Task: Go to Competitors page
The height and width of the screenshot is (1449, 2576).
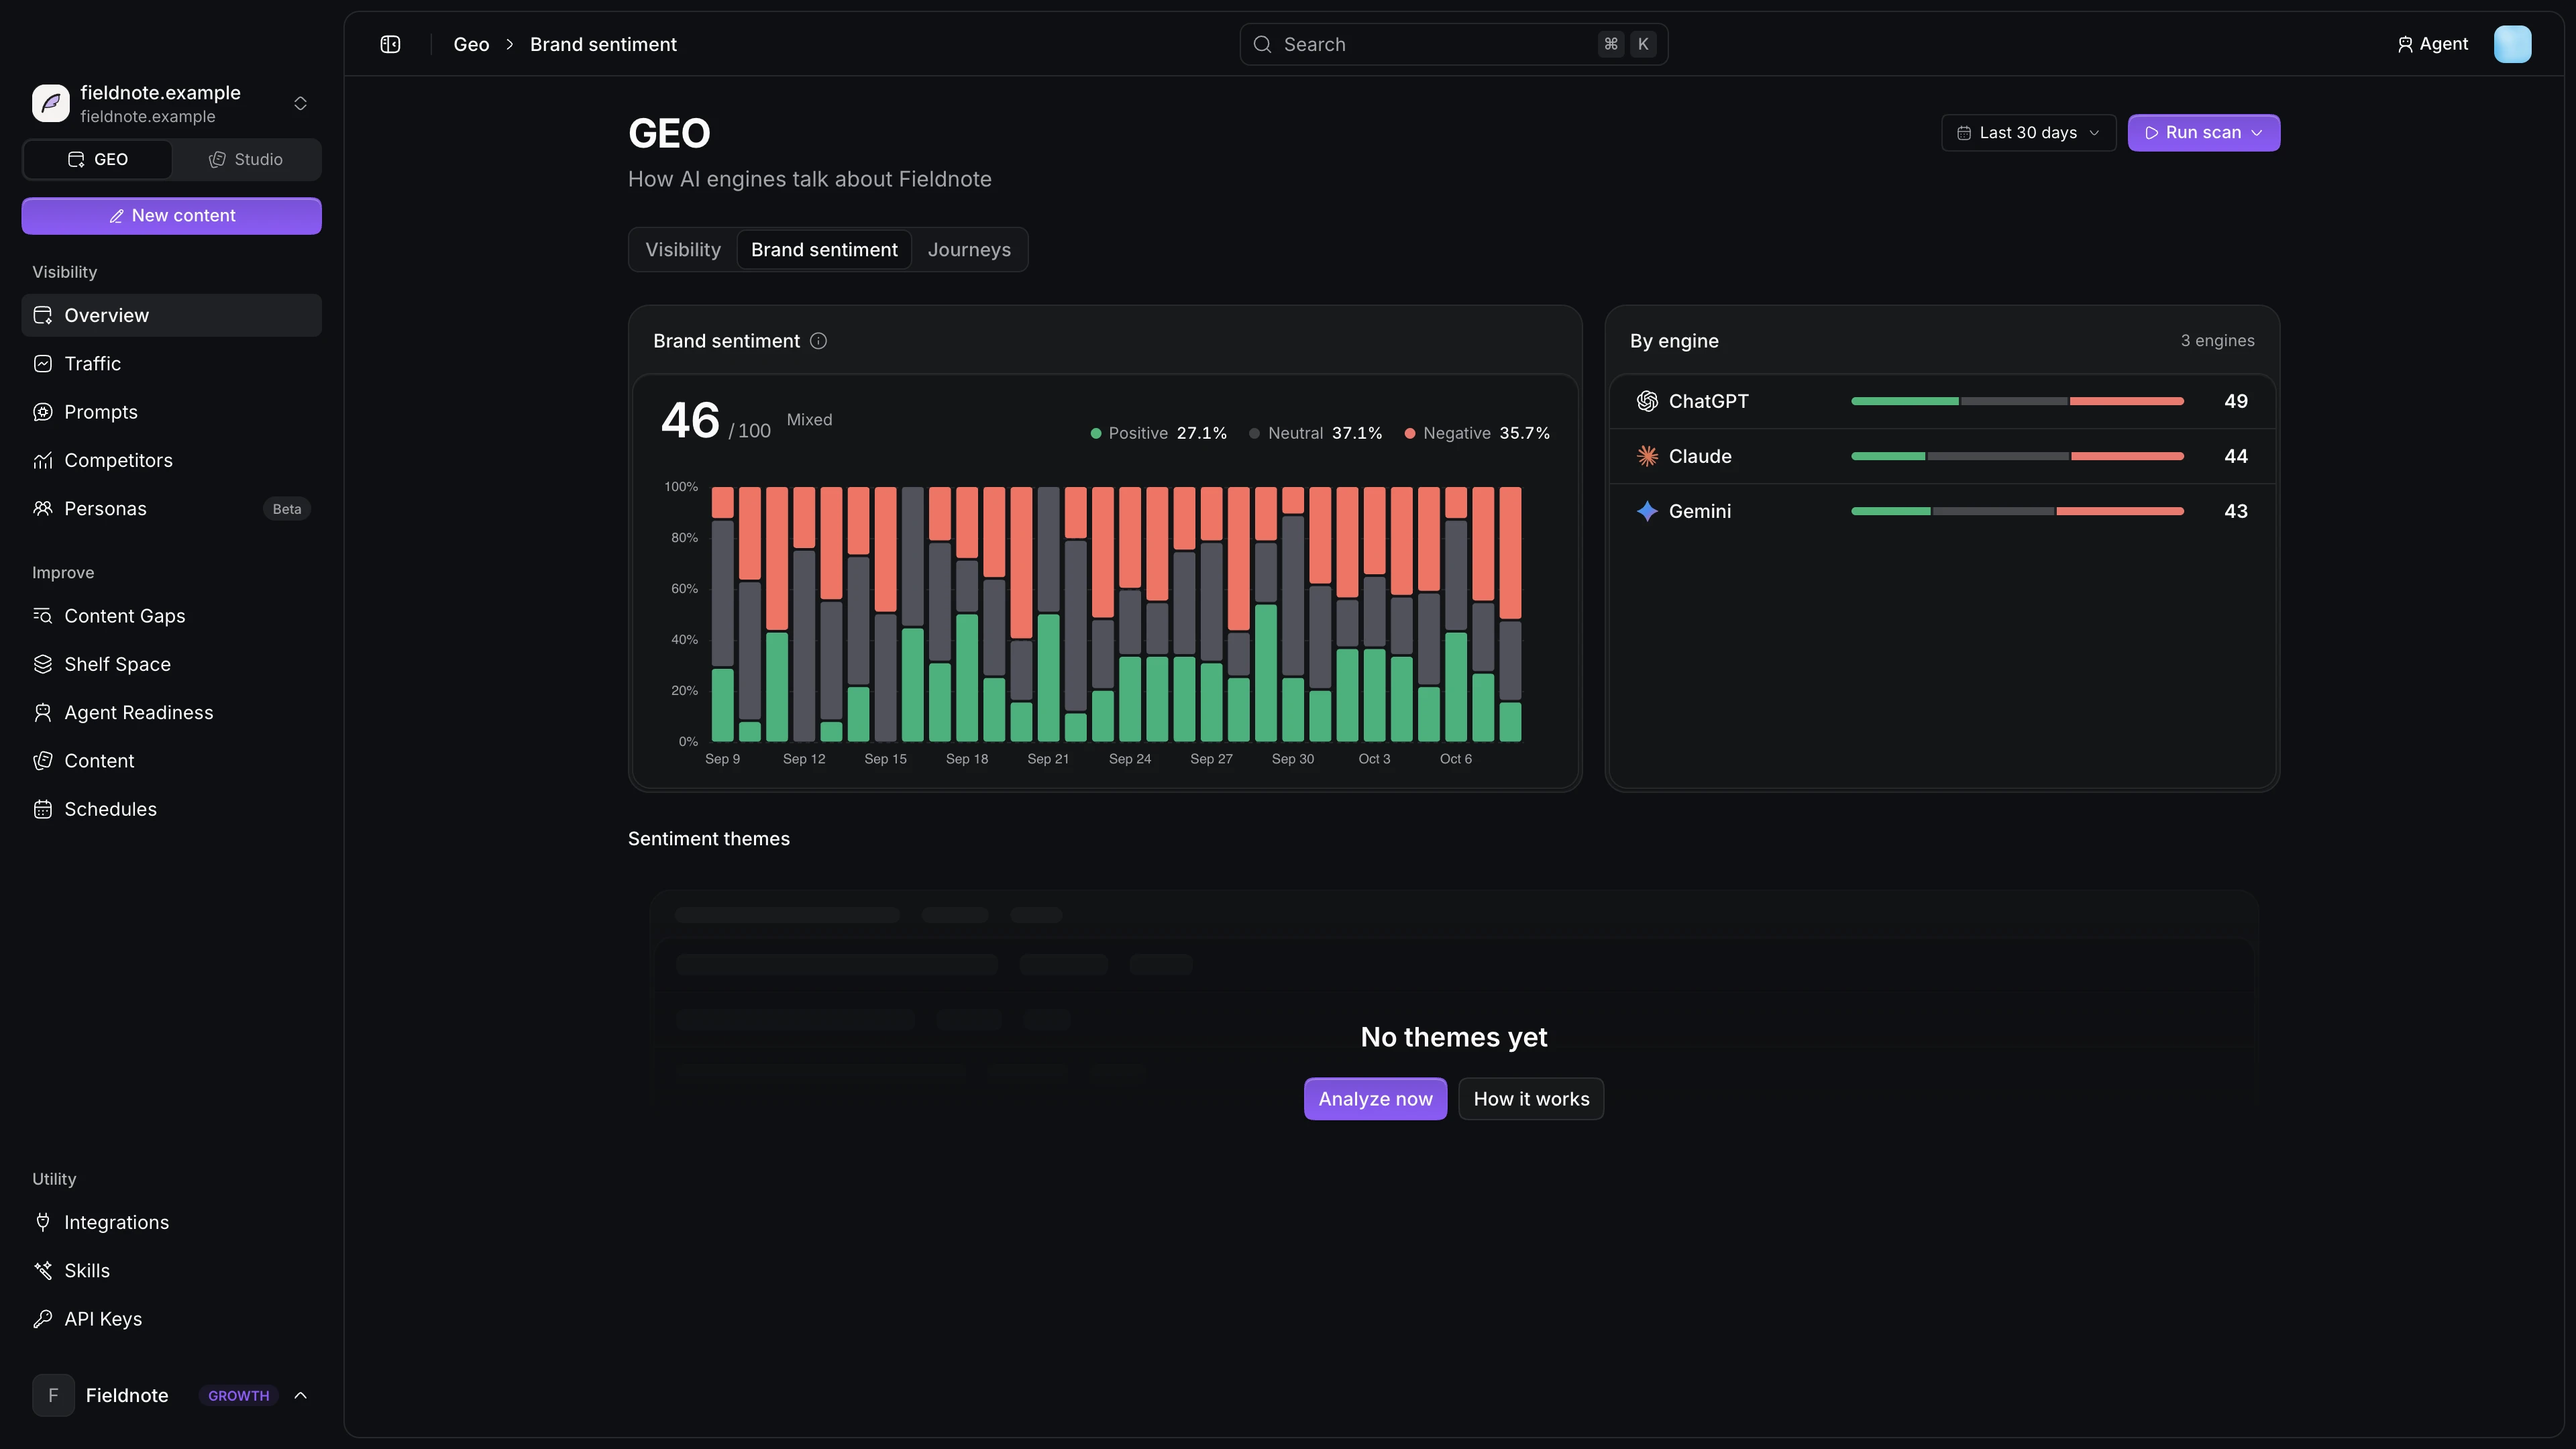Action: point(171,460)
